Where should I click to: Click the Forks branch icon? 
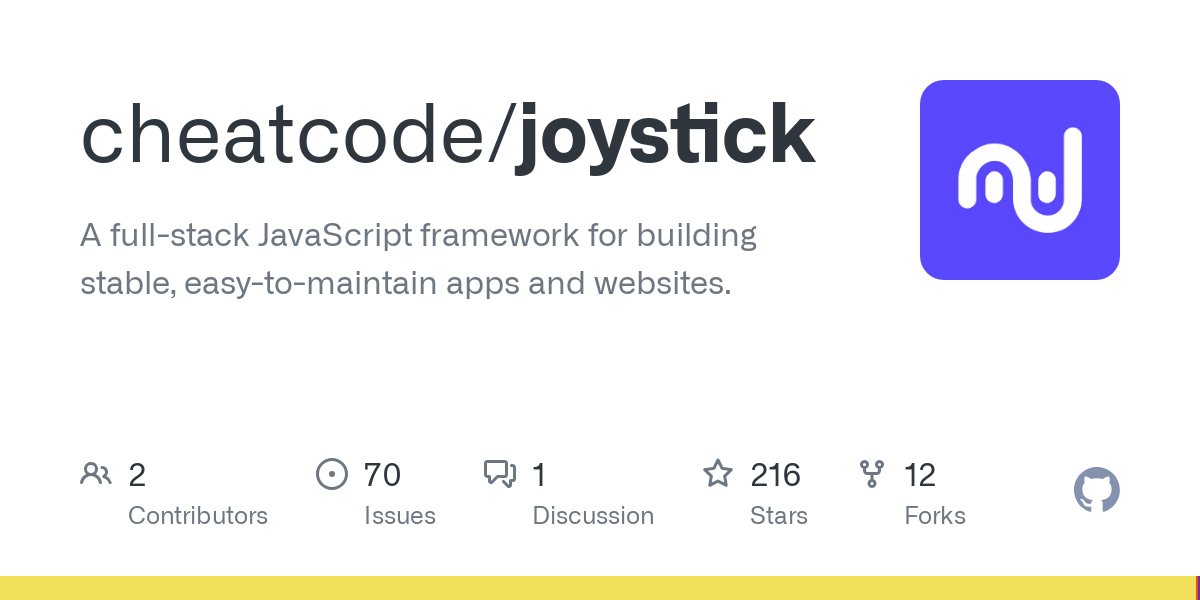point(872,474)
